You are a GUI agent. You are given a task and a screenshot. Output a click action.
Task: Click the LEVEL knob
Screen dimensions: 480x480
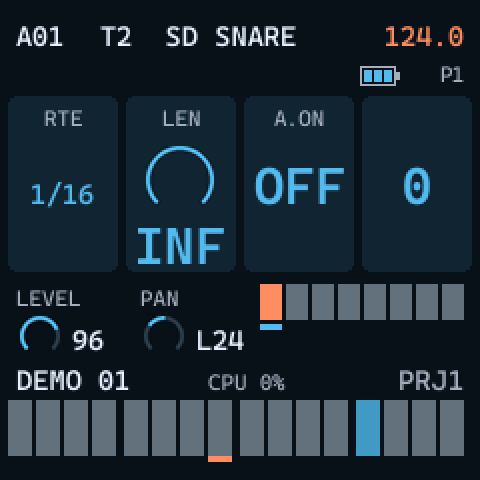tap(40, 333)
